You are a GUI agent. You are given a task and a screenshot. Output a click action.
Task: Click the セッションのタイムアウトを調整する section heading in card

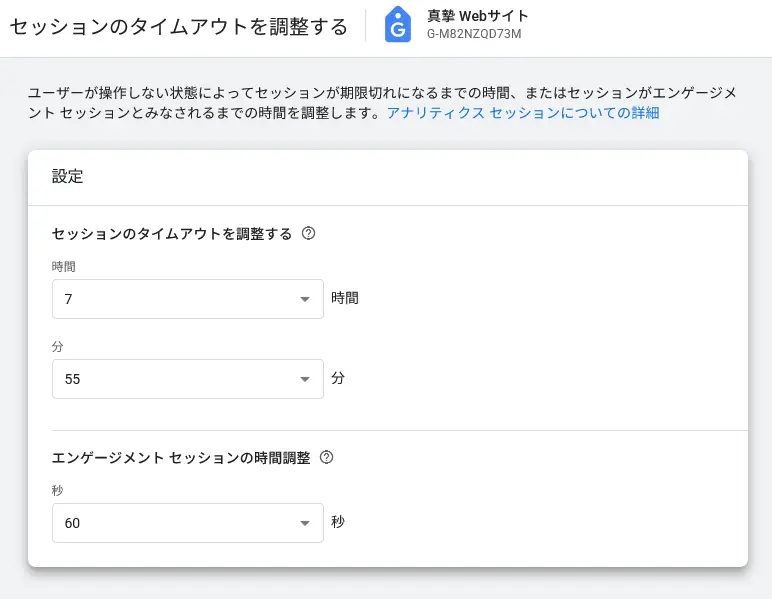coord(172,233)
